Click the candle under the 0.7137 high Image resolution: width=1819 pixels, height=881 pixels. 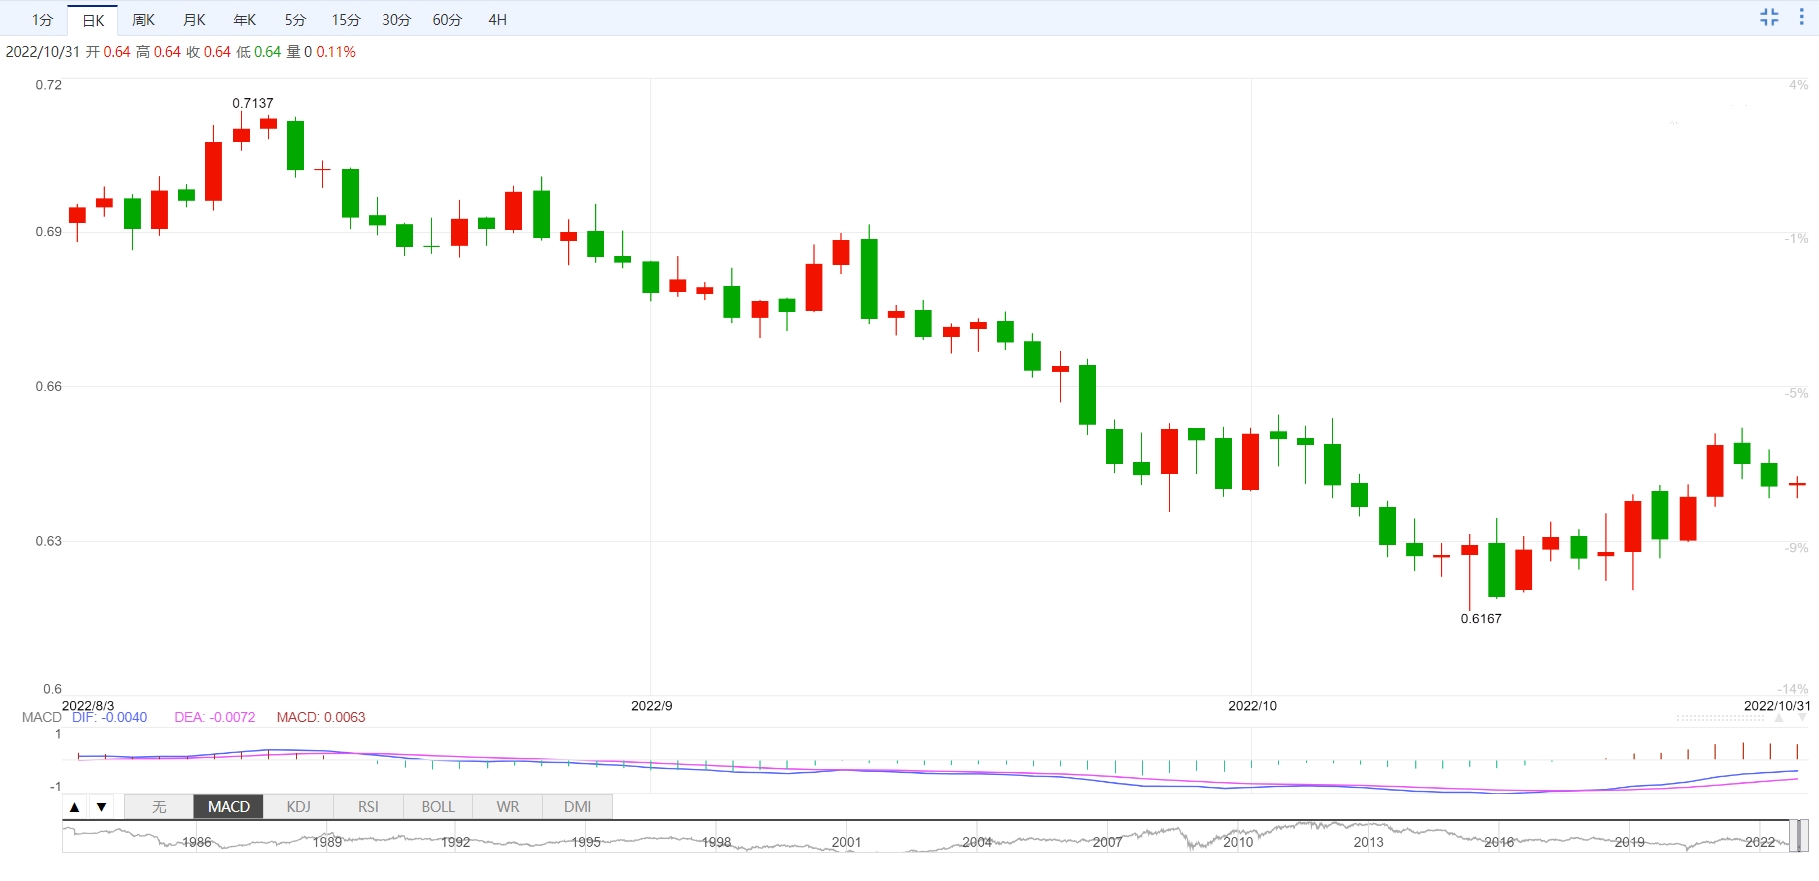tap(241, 132)
